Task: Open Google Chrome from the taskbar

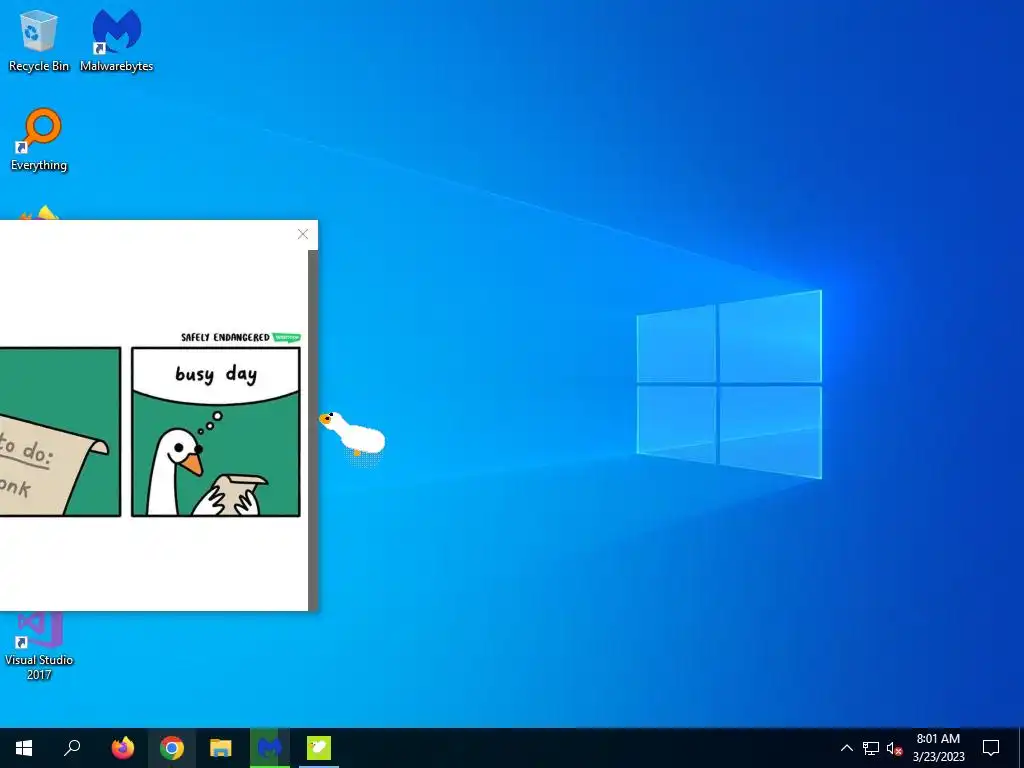Action: click(x=172, y=748)
